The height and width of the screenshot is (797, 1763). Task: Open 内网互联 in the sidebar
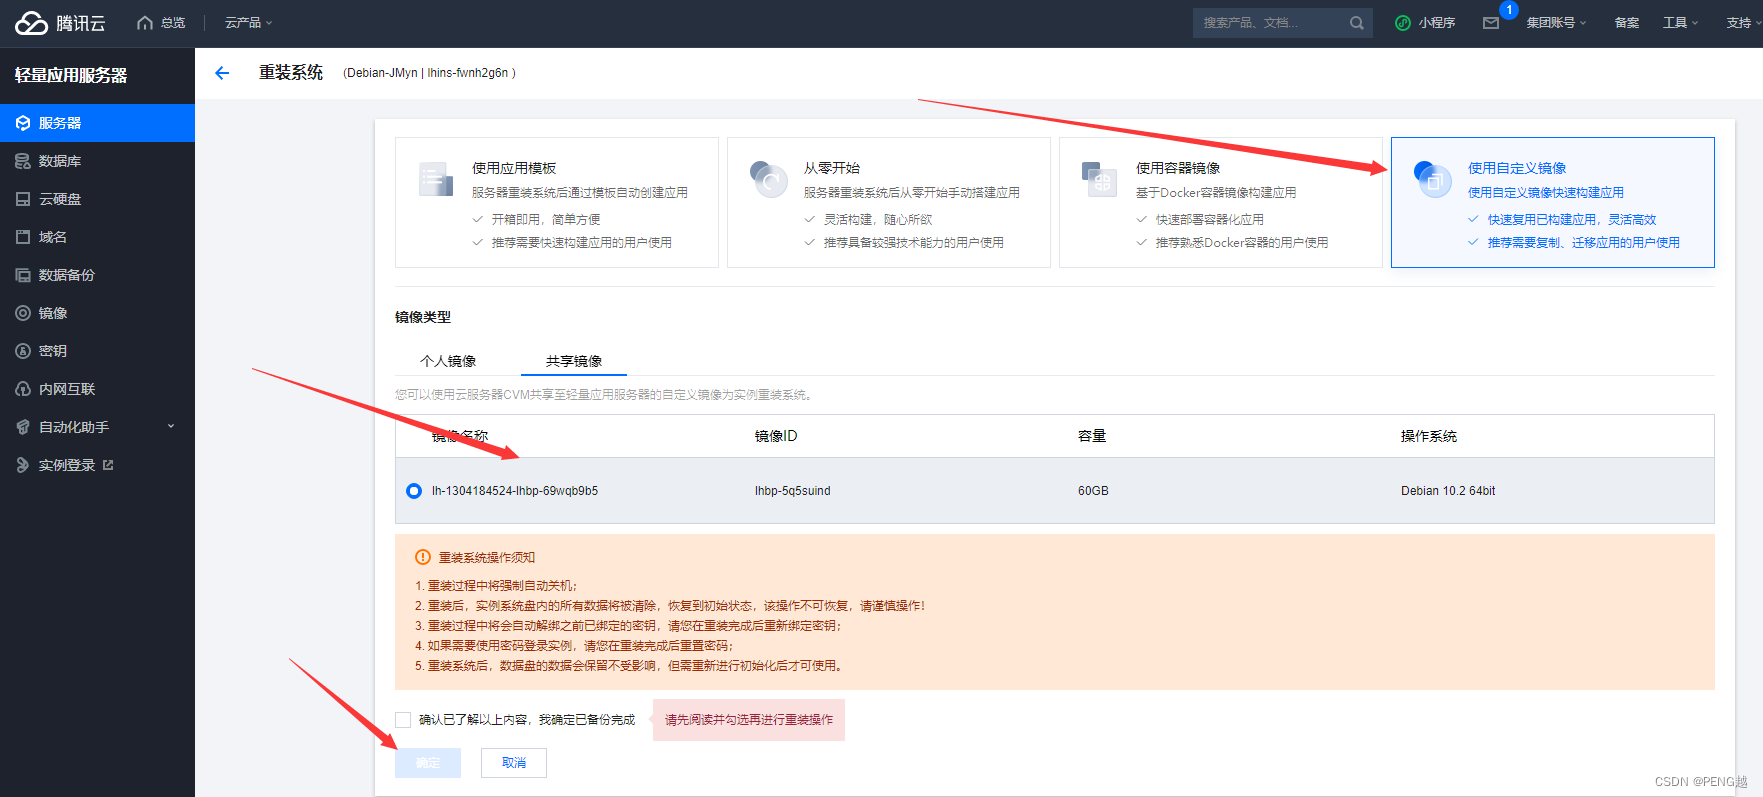tap(97, 389)
